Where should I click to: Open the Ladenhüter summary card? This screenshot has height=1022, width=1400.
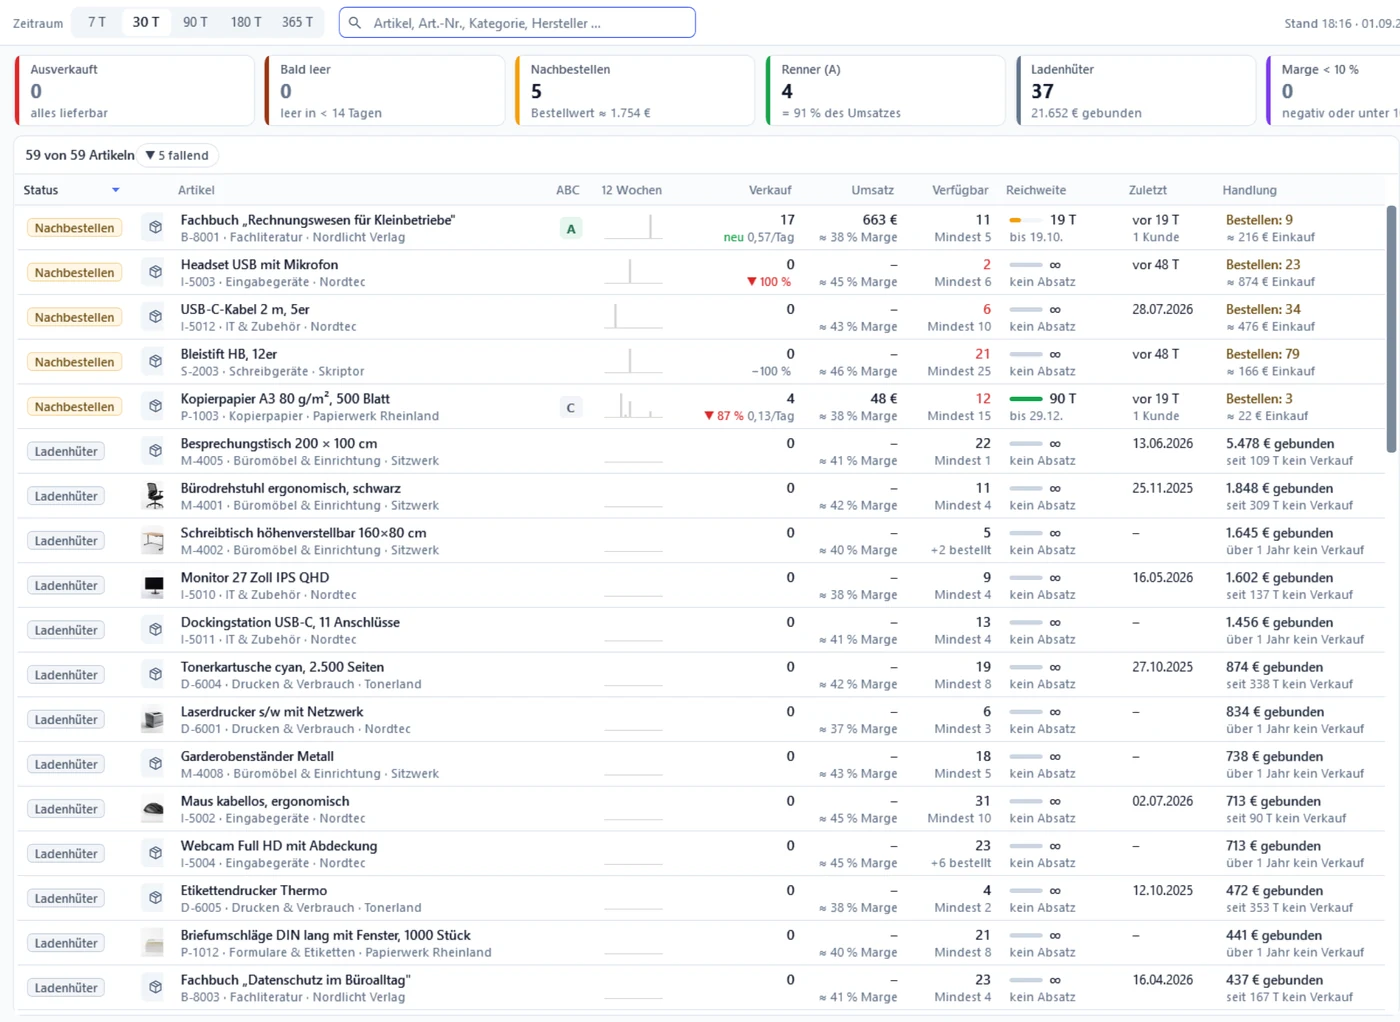[1136, 90]
